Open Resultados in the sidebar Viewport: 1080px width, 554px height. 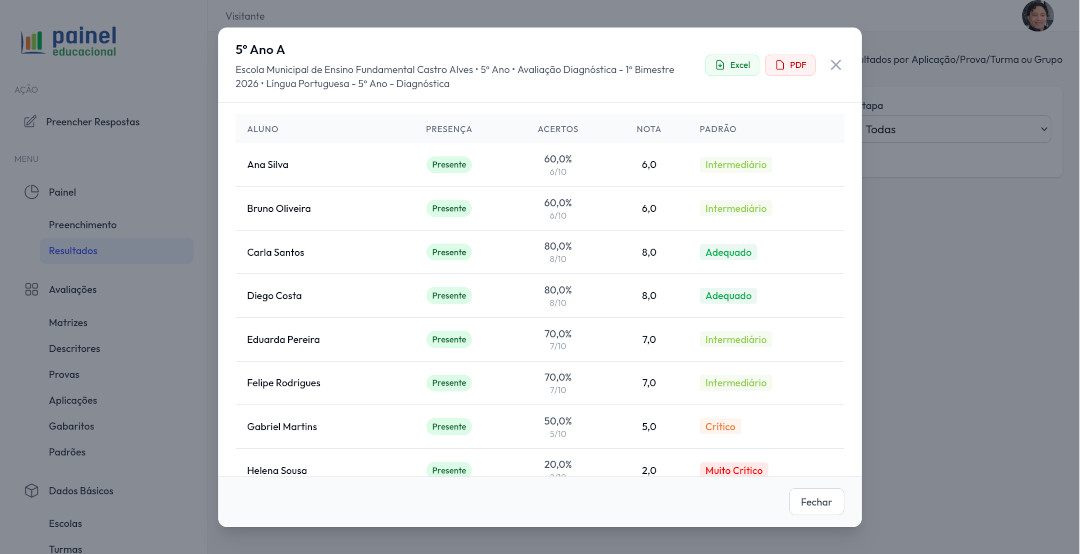tap(73, 251)
